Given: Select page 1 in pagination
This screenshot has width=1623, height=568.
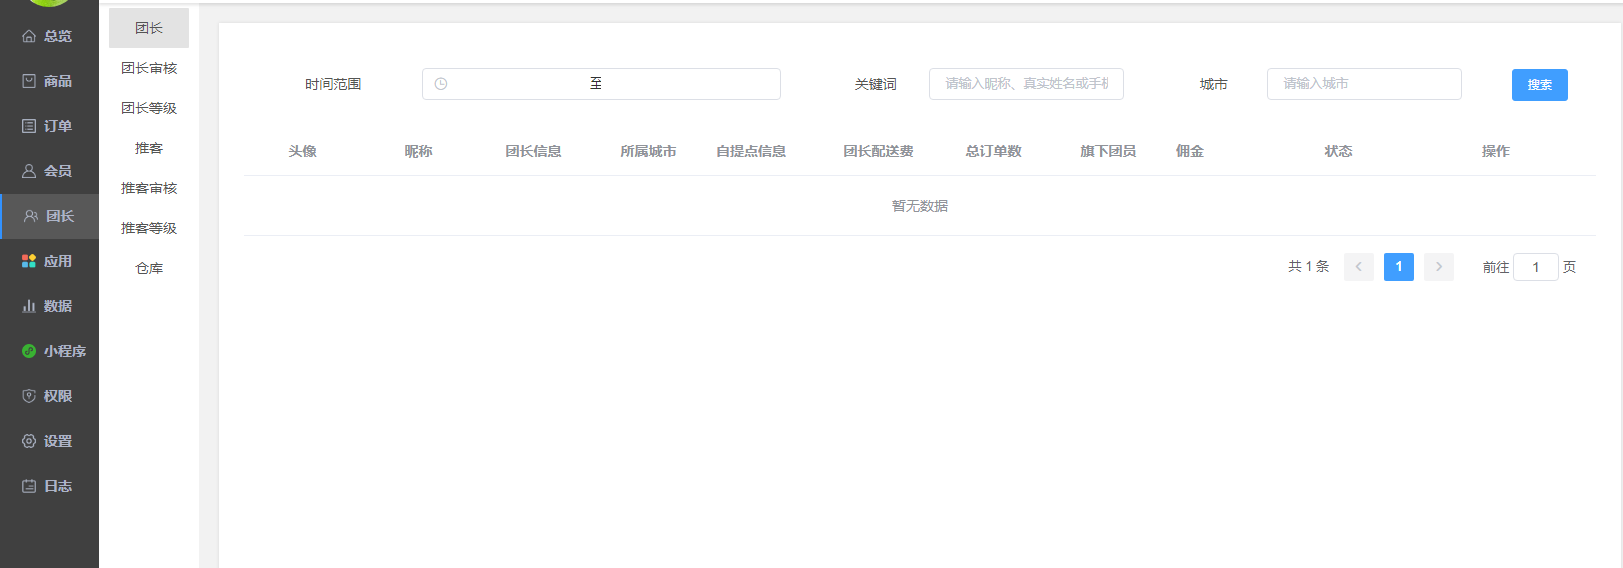Looking at the screenshot, I should coord(1398,267).
